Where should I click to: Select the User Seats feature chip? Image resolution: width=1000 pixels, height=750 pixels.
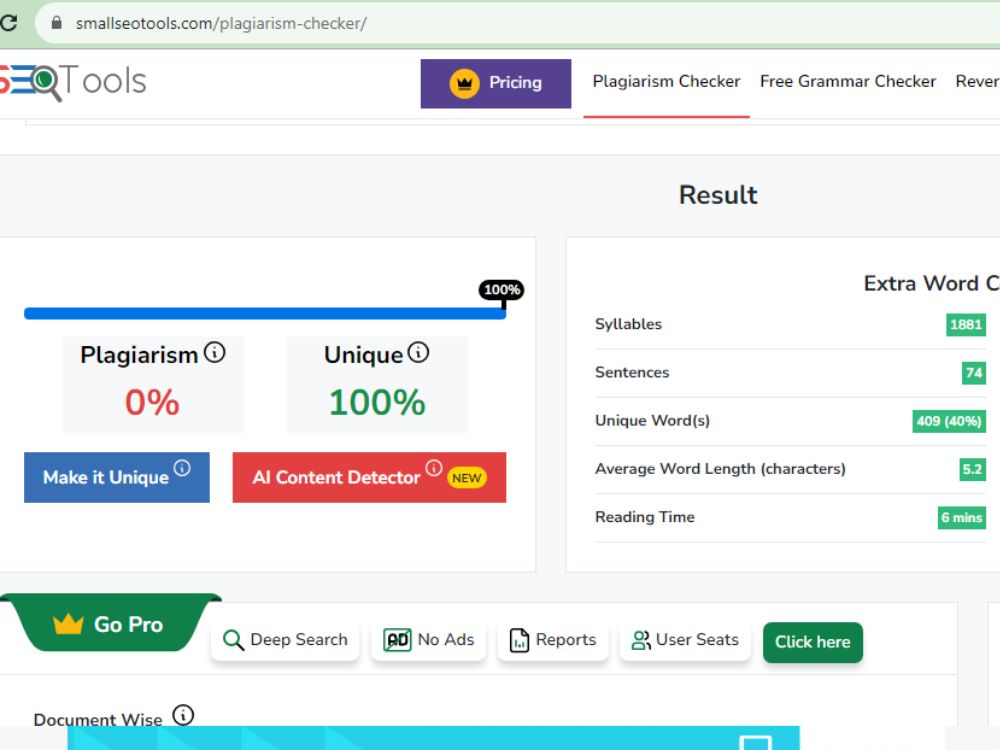685,640
